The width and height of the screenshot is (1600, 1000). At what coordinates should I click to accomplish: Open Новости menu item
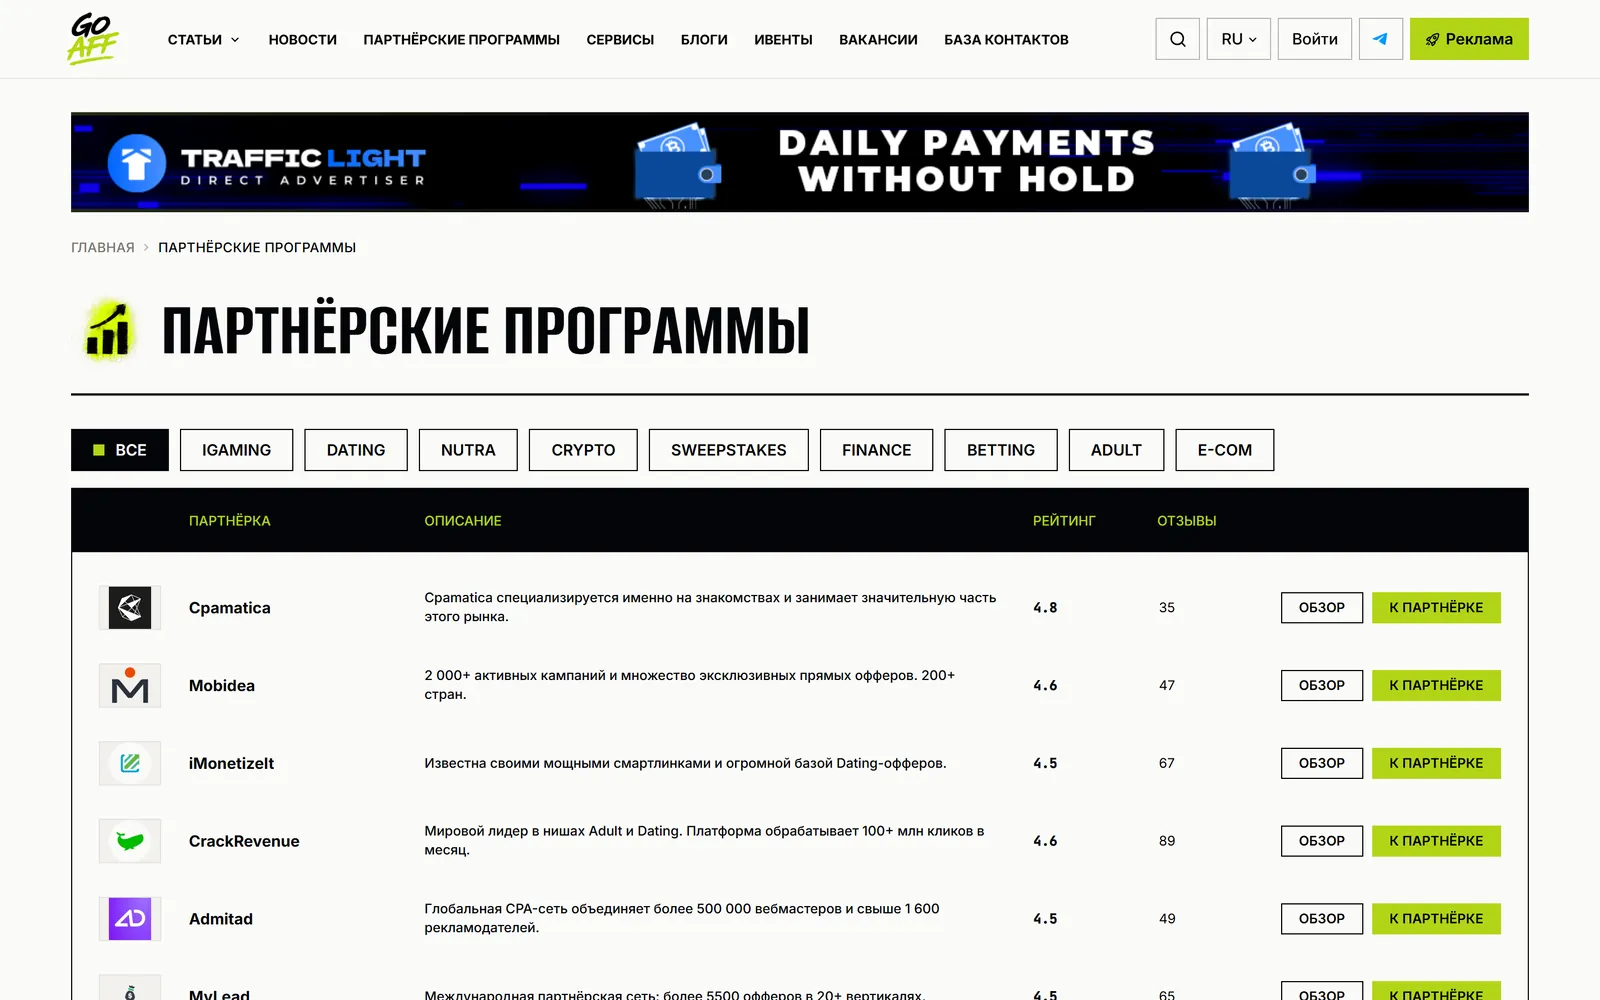(x=303, y=40)
